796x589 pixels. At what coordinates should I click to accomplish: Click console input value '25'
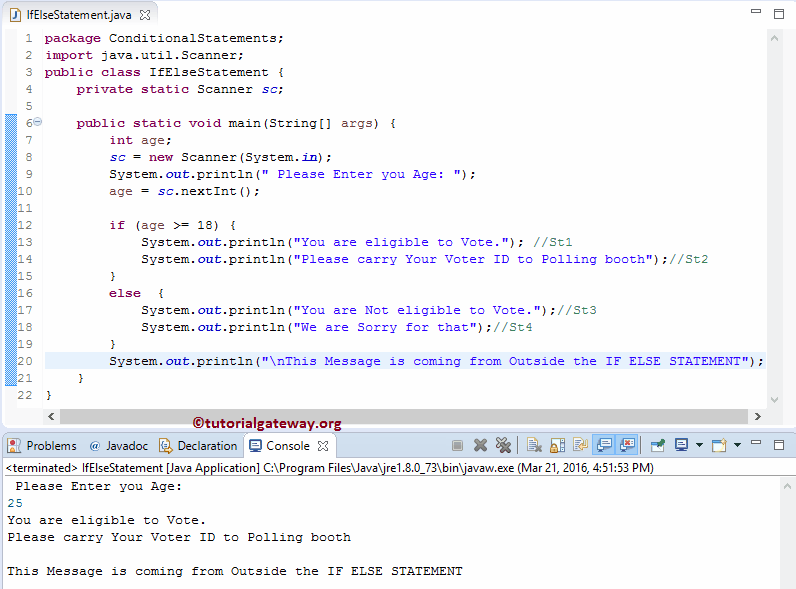(x=15, y=503)
